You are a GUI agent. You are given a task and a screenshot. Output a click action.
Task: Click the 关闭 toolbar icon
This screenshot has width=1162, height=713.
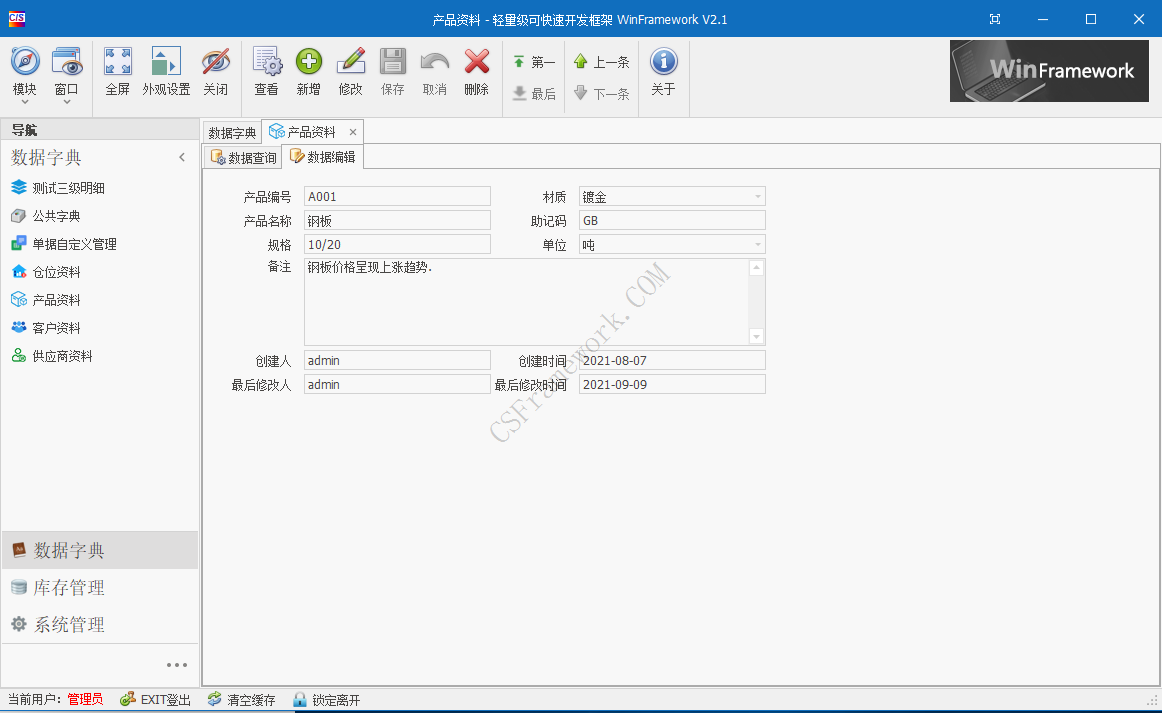216,62
